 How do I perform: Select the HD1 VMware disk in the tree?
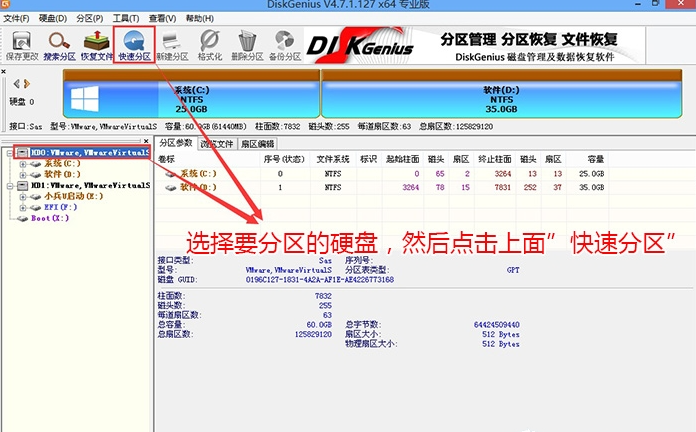point(90,185)
